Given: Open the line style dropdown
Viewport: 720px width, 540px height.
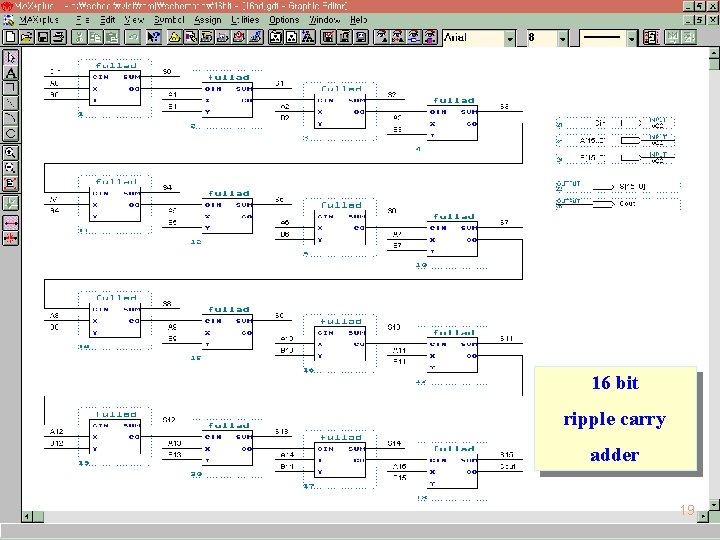Looking at the screenshot, I should point(632,39).
